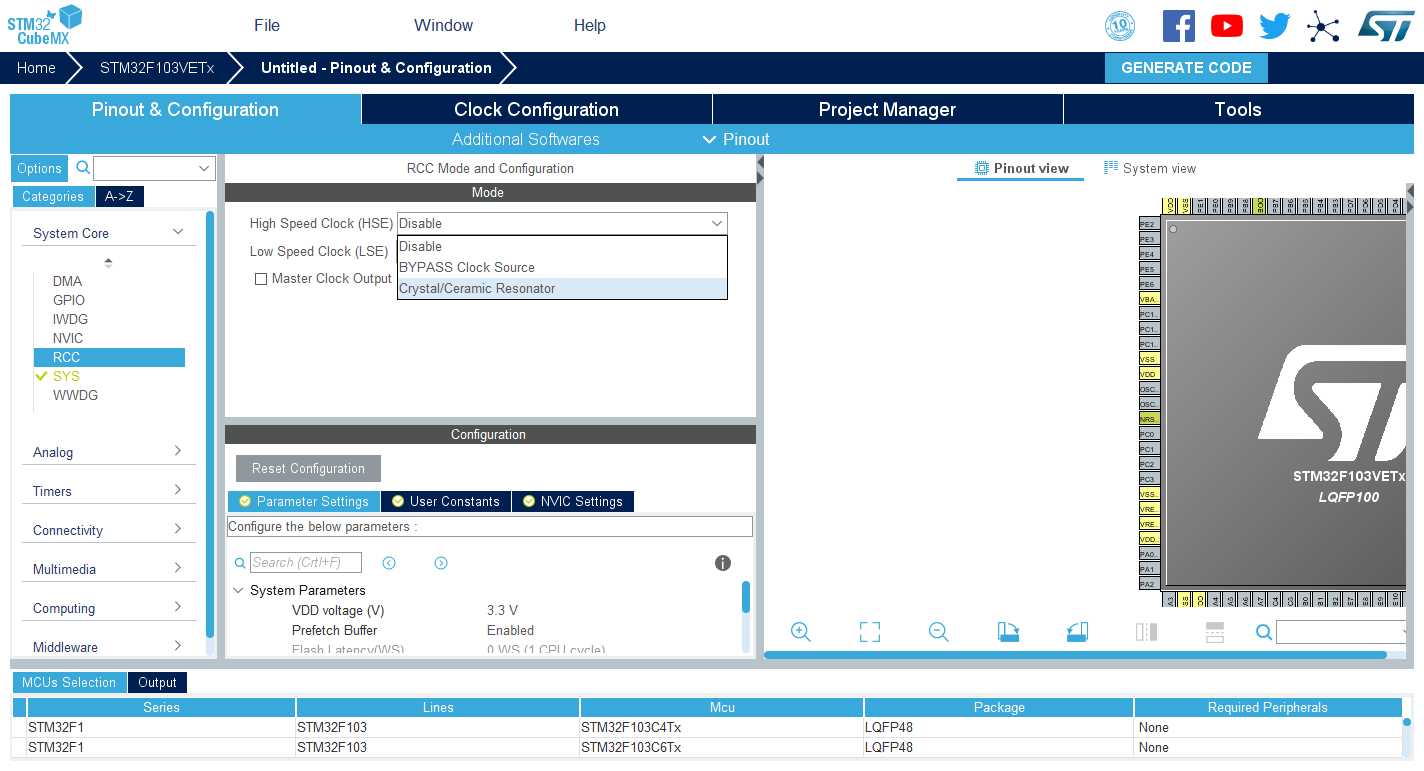Zoom out on the pinout view
Image resolution: width=1424 pixels, height=771 pixels.
pos(938,631)
